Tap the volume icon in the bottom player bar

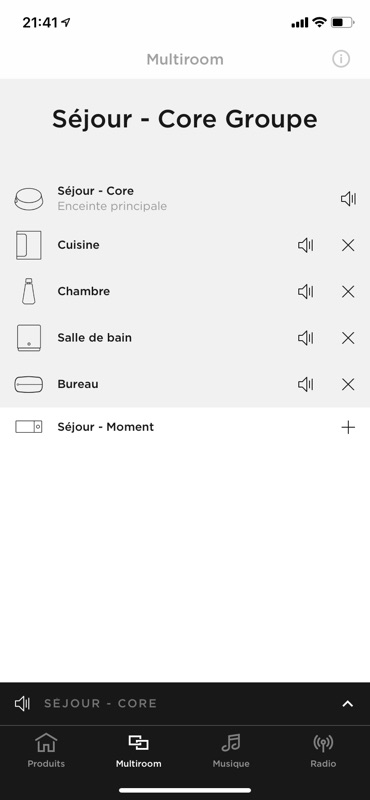click(22, 704)
